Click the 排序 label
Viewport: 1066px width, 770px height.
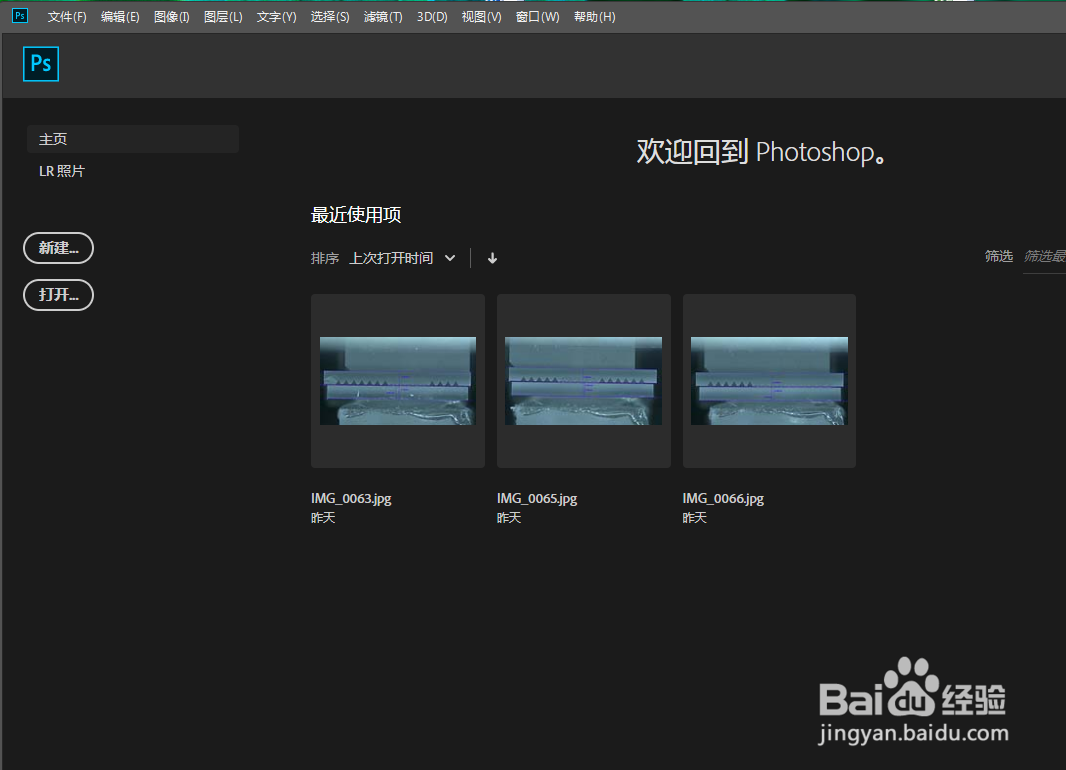(324, 258)
